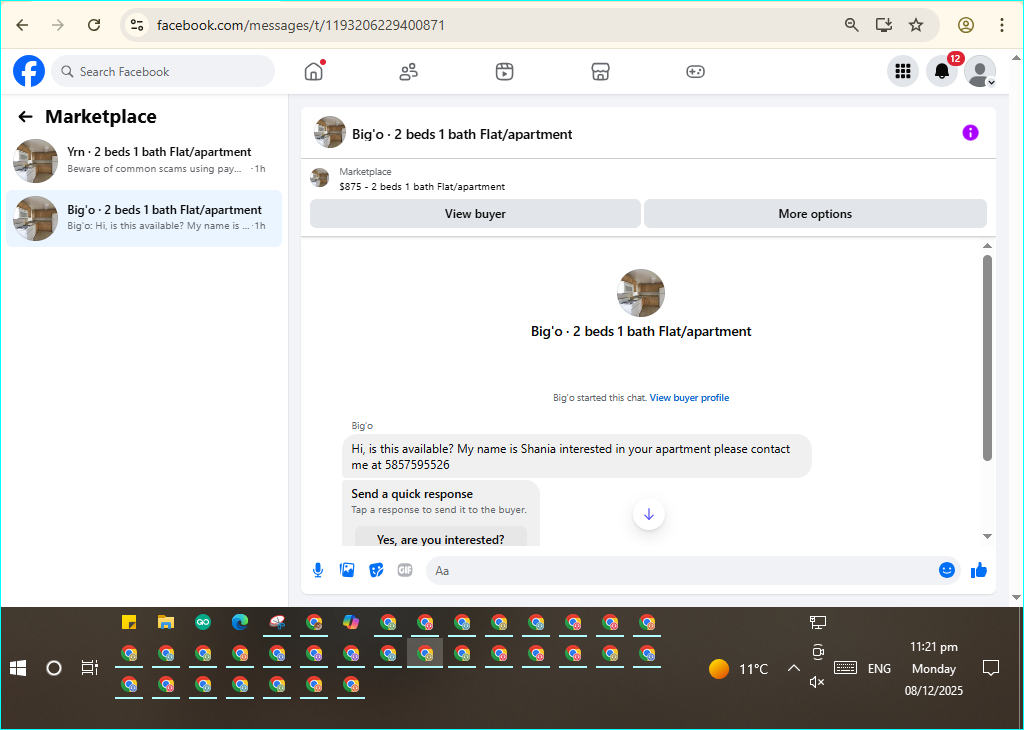Open the conversation information icon
Screen dimensions: 1024x730
tap(970, 133)
